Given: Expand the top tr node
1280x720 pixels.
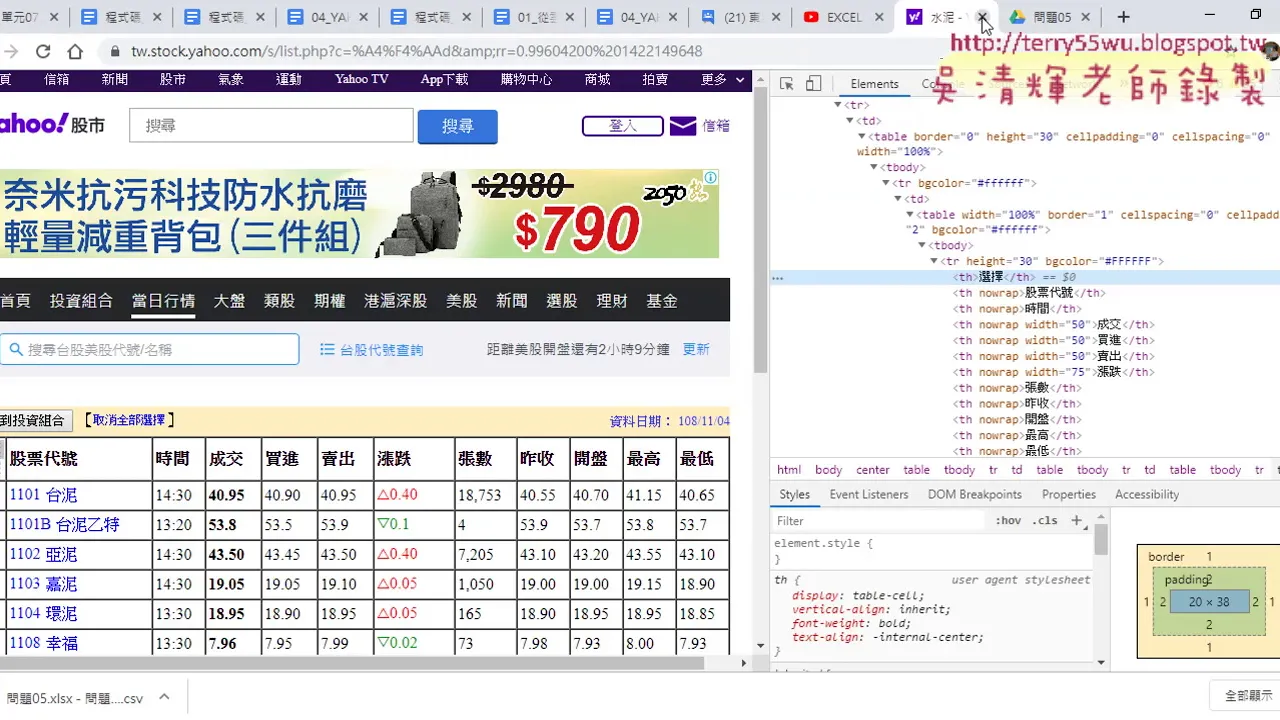Looking at the screenshot, I should point(838,104).
